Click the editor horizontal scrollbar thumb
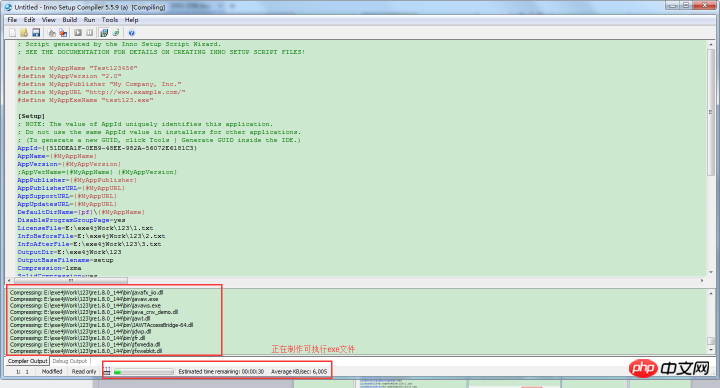720x388 pixels. (71, 280)
